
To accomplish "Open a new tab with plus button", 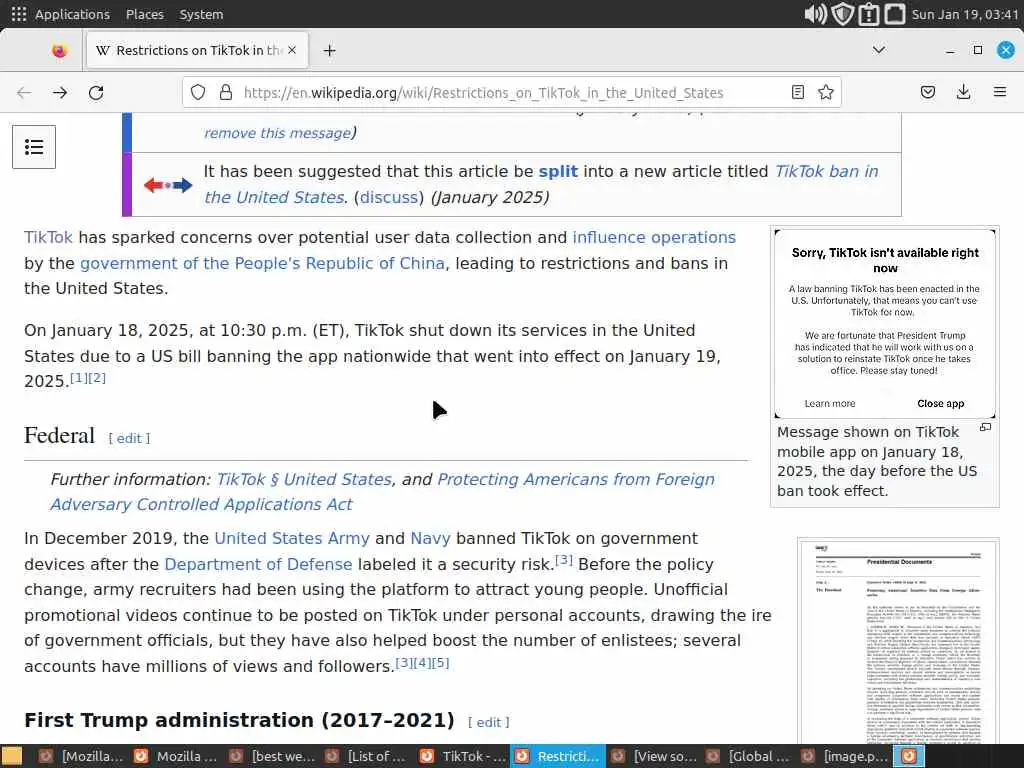I will pyautogui.click(x=329, y=50).
